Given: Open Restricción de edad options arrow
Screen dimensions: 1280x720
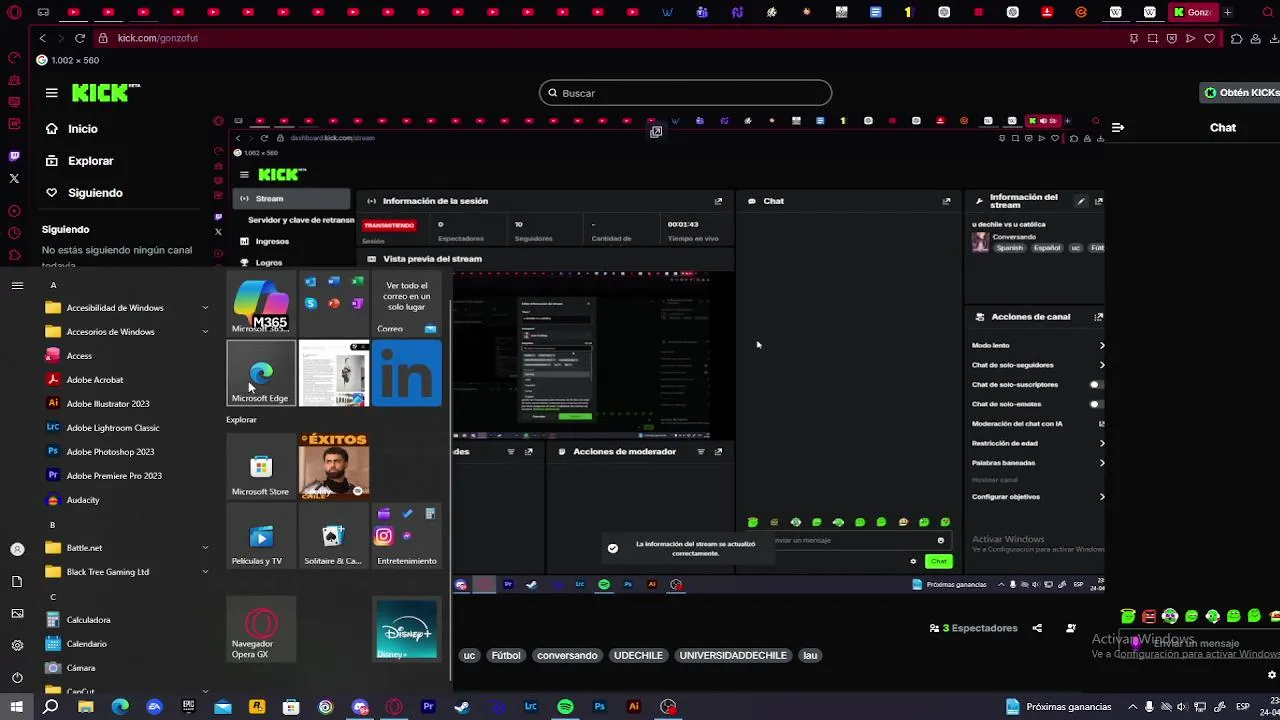Looking at the screenshot, I should [1101, 443].
